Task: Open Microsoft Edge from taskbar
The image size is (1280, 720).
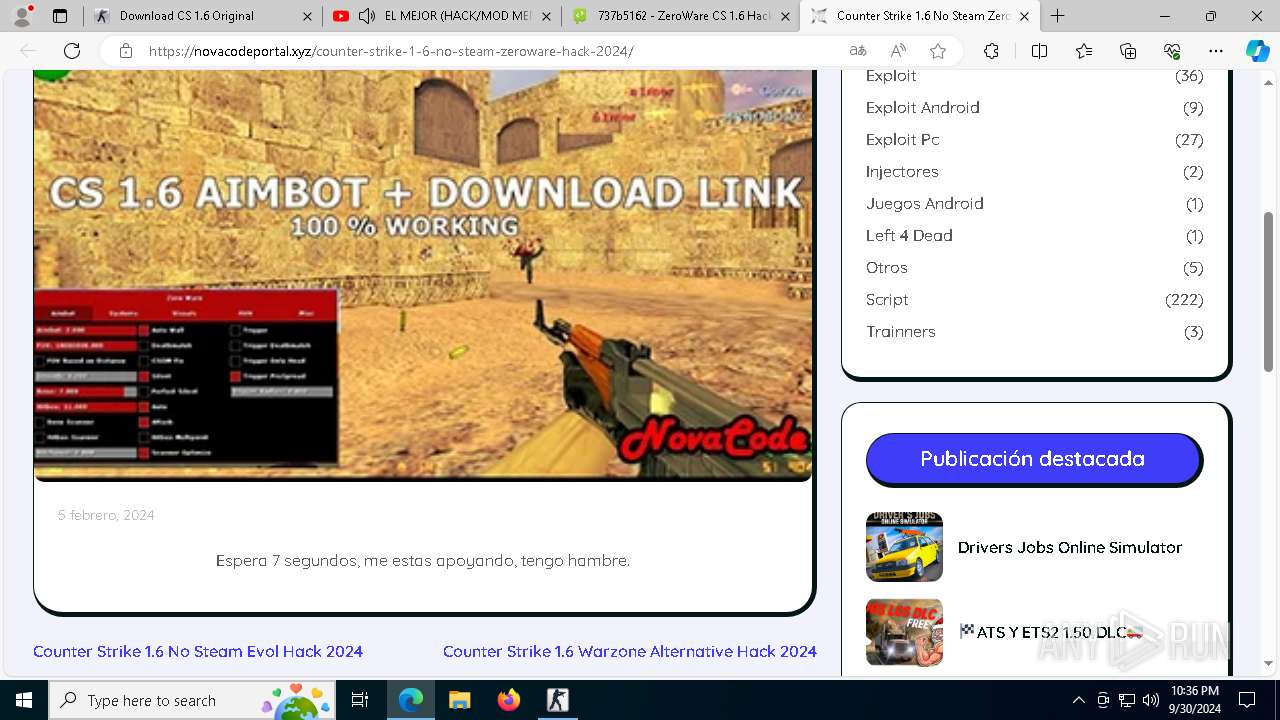Action: pos(410,700)
